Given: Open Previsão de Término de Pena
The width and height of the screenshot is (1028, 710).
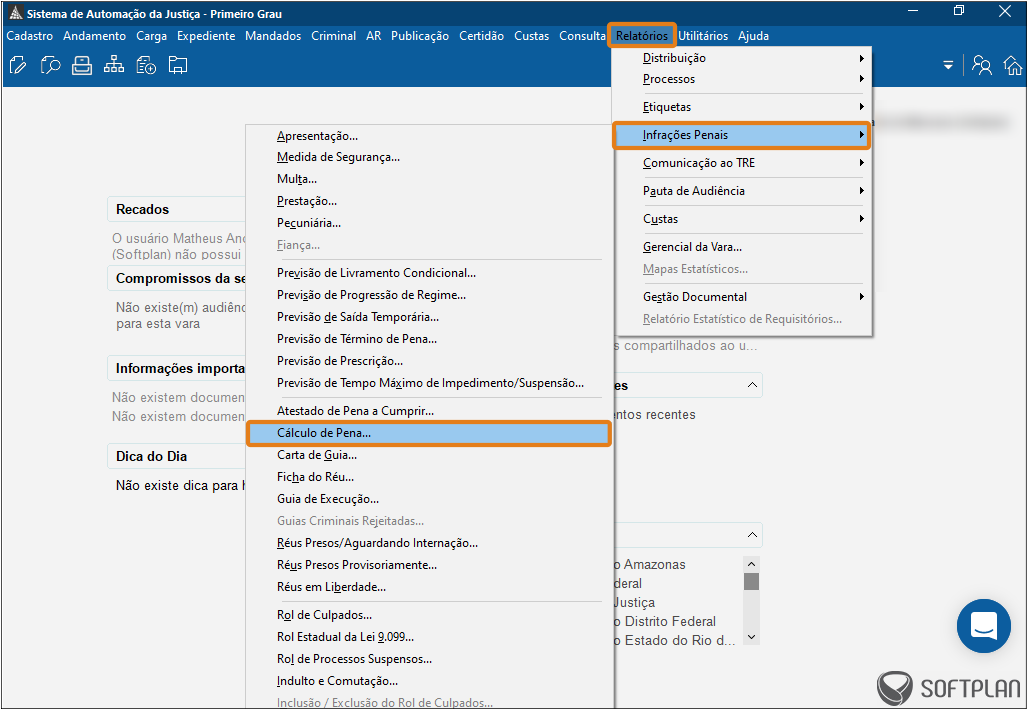Looking at the screenshot, I should pos(429,339).
